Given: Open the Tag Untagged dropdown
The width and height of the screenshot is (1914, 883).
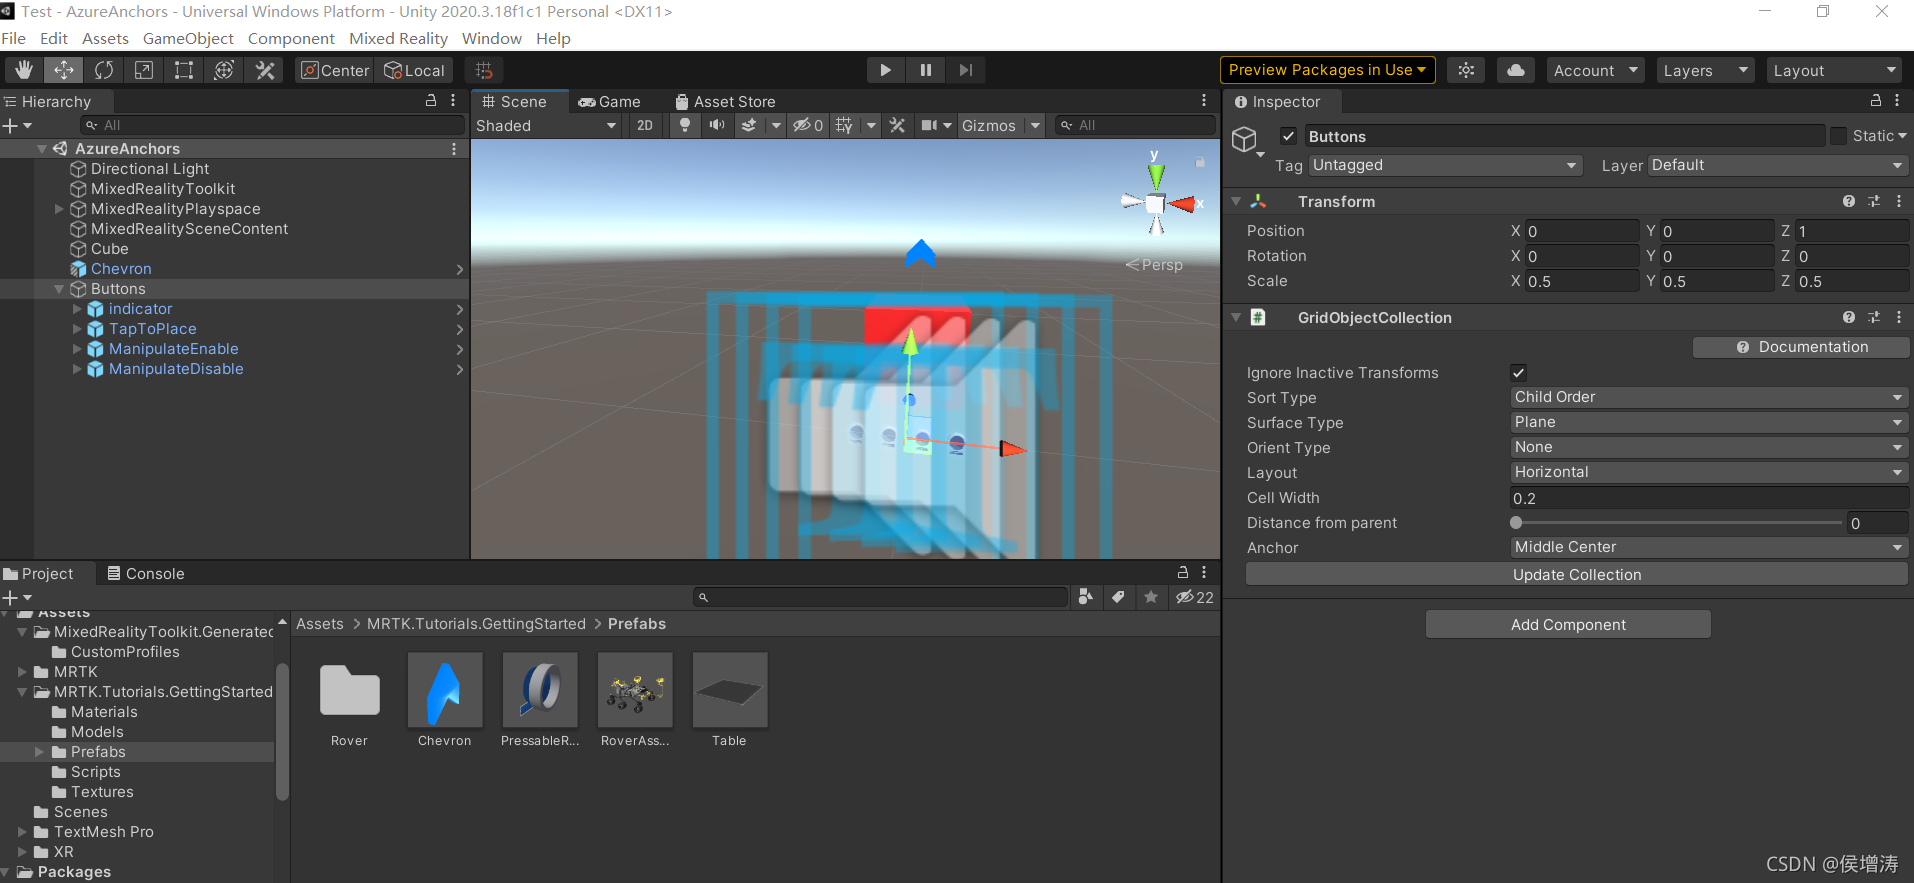Looking at the screenshot, I should click(1445, 165).
